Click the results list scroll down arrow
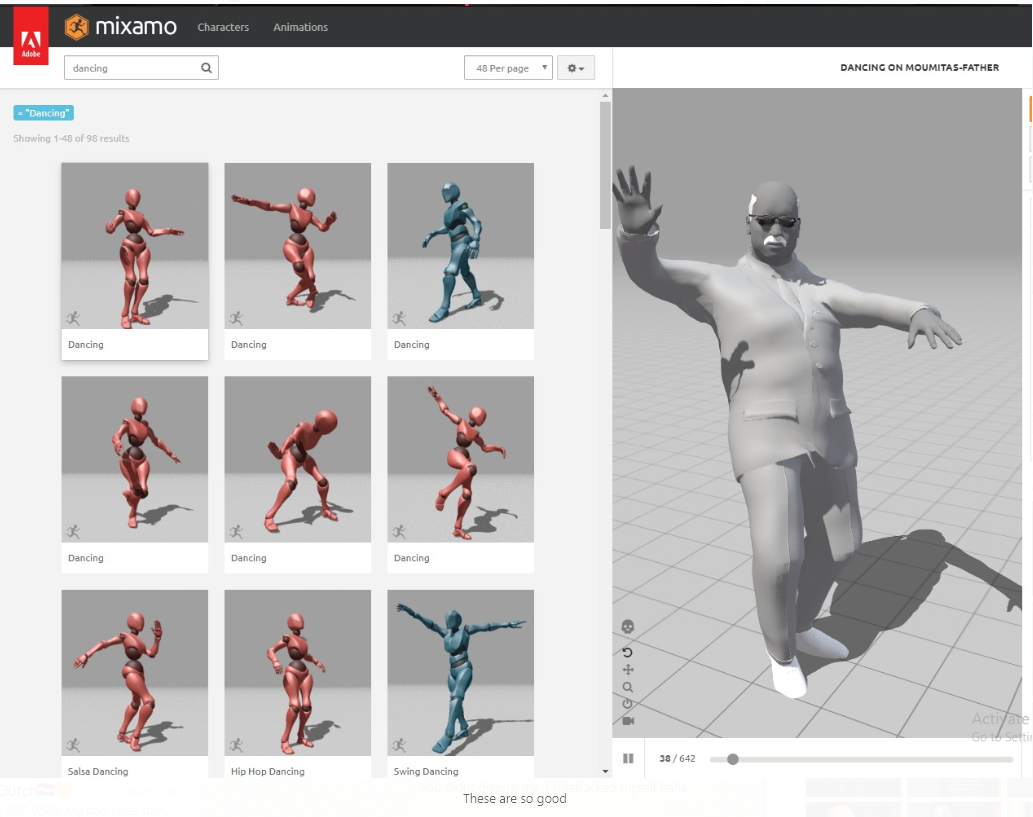1033x817 pixels. pyautogui.click(x=605, y=771)
